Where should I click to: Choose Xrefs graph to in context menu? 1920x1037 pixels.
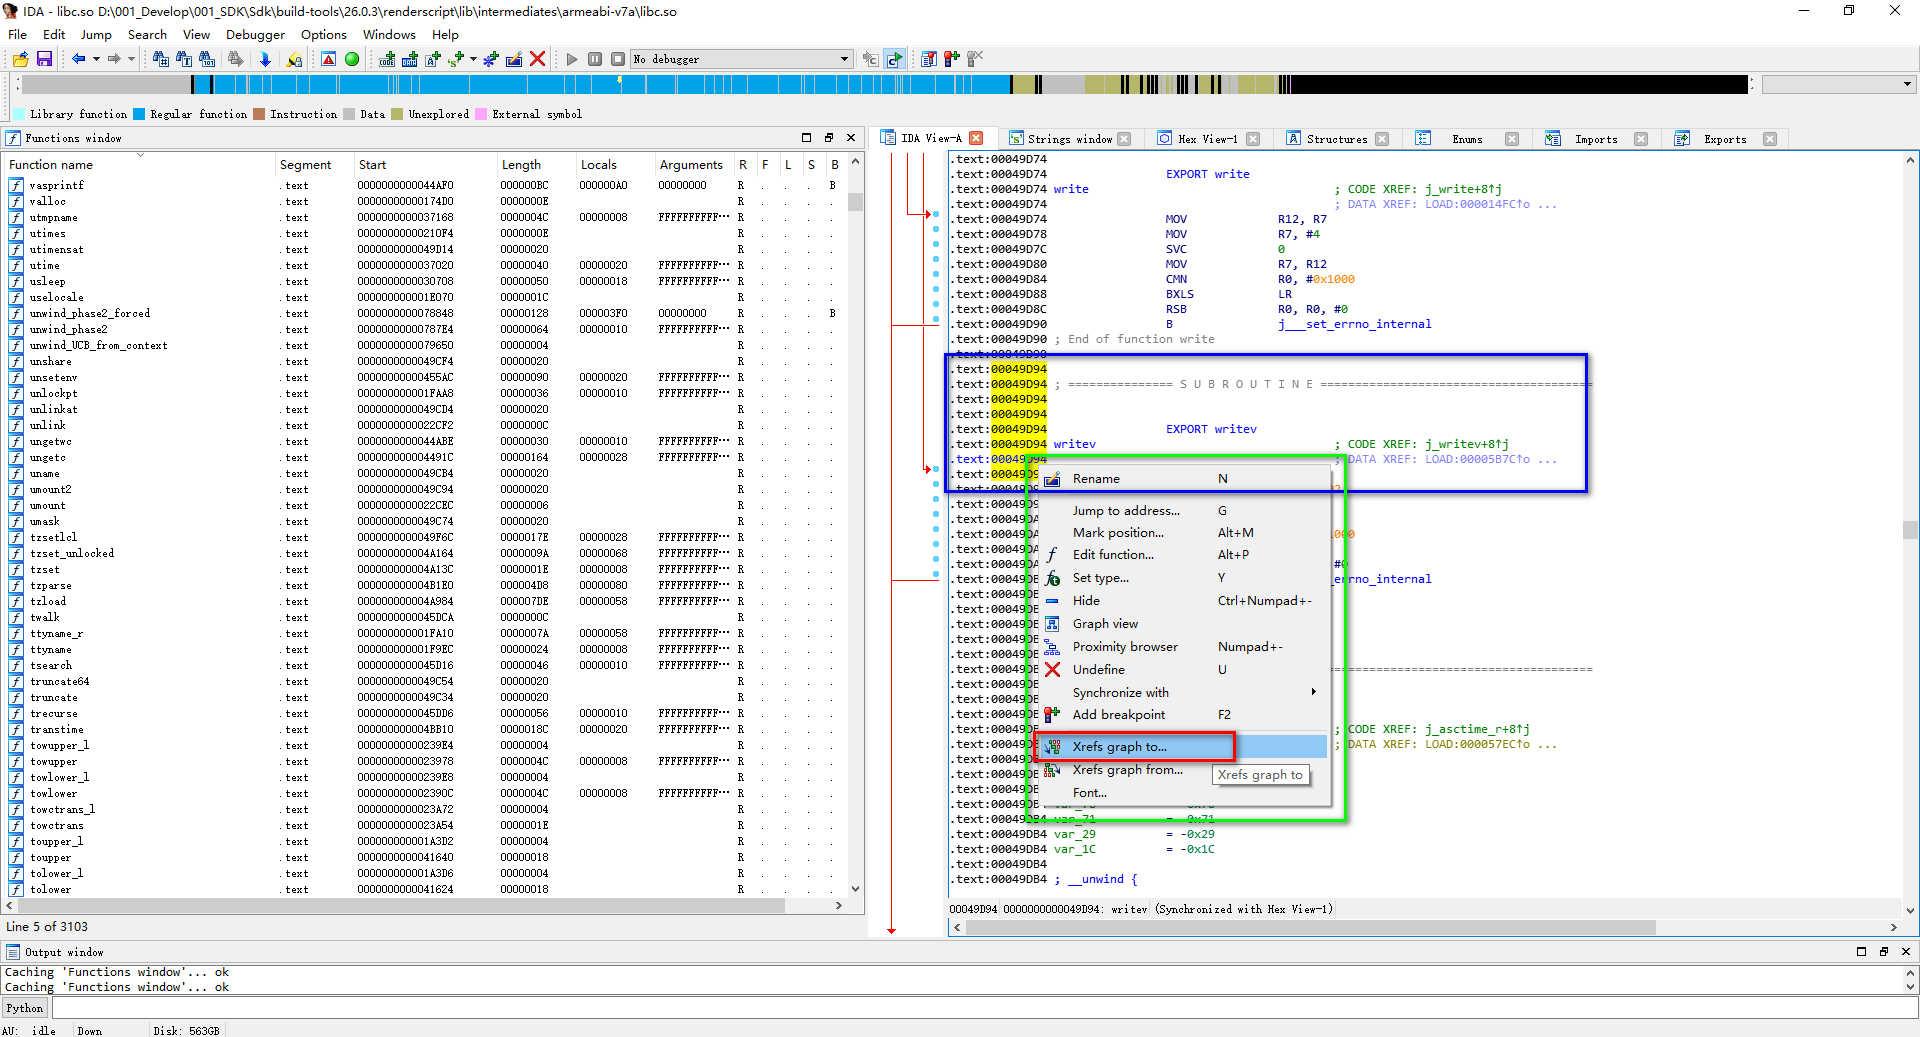click(x=1120, y=746)
